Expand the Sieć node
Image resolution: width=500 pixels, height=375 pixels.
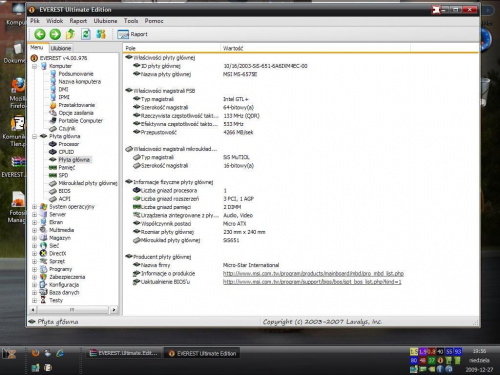pyautogui.click(x=34, y=246)
